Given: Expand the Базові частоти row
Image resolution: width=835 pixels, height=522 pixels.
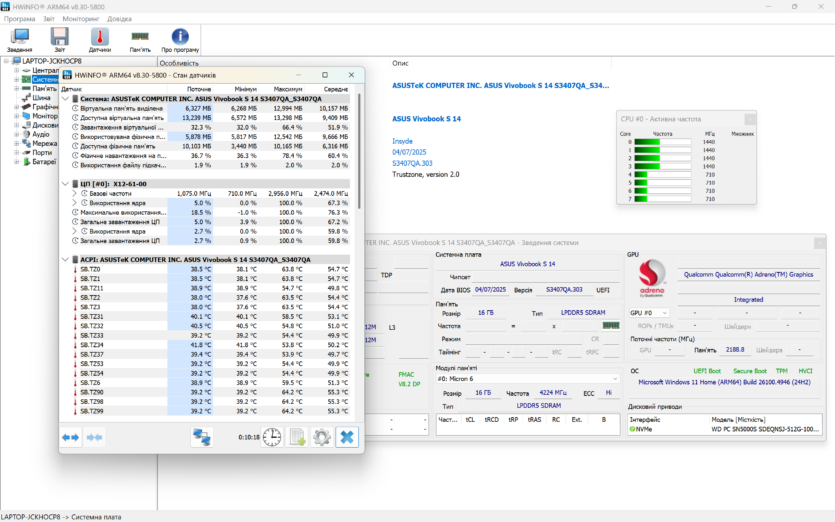Looking at the screenshot, I should click(x=75, y=193).
